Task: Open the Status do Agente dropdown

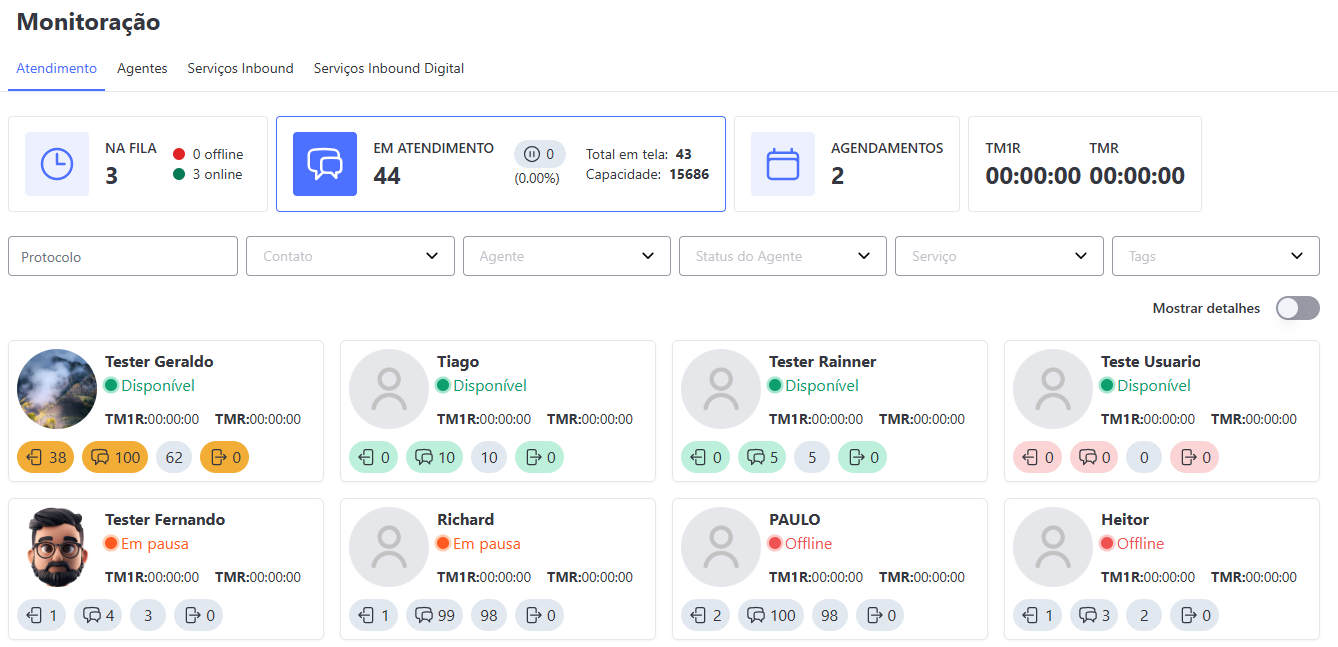Action: click(x=782, y=255)
